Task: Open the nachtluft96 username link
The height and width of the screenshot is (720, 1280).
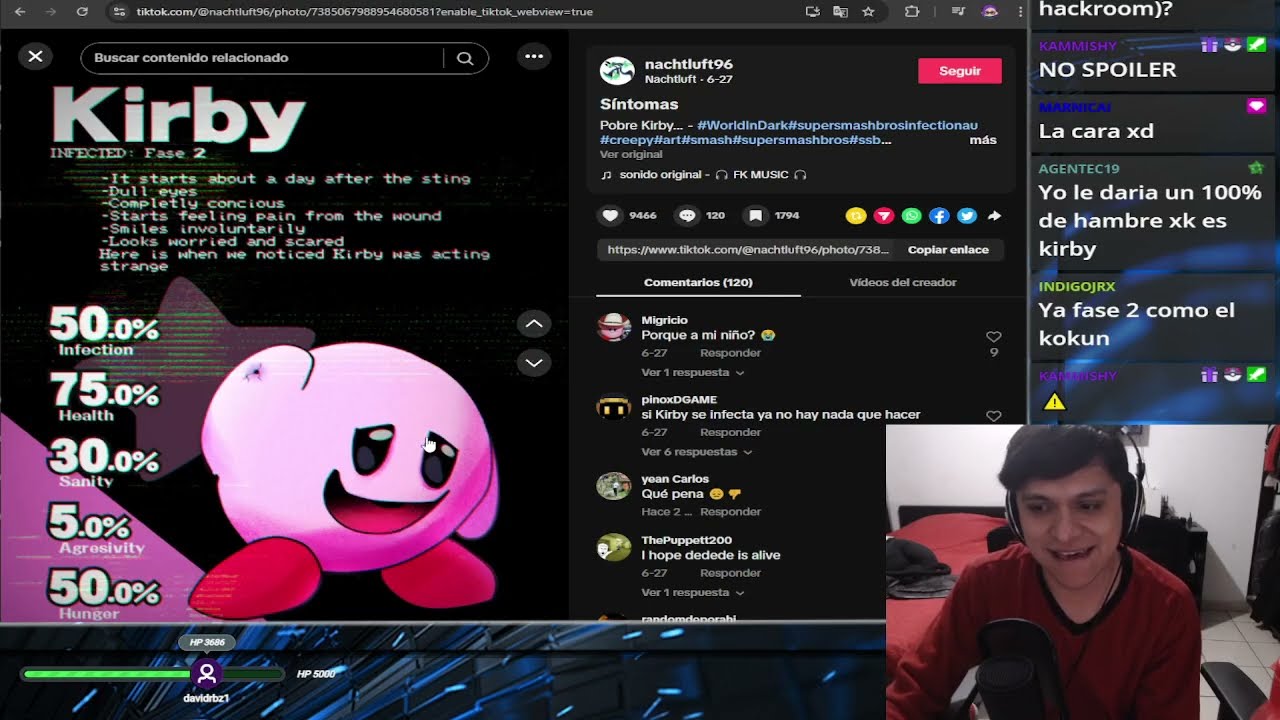Action: pyautogui.click(x=688, y=64)
